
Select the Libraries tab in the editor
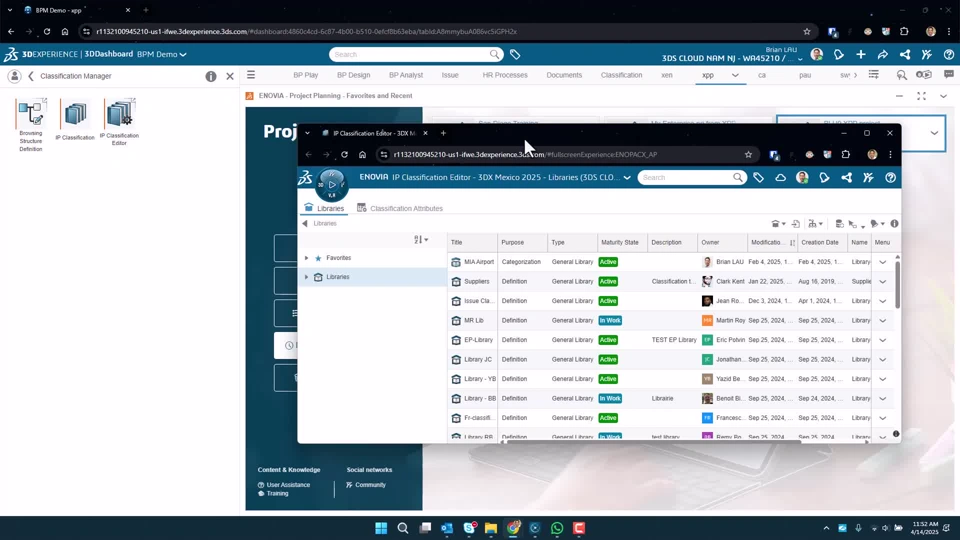pyautogui.click(x=324, y=208)
